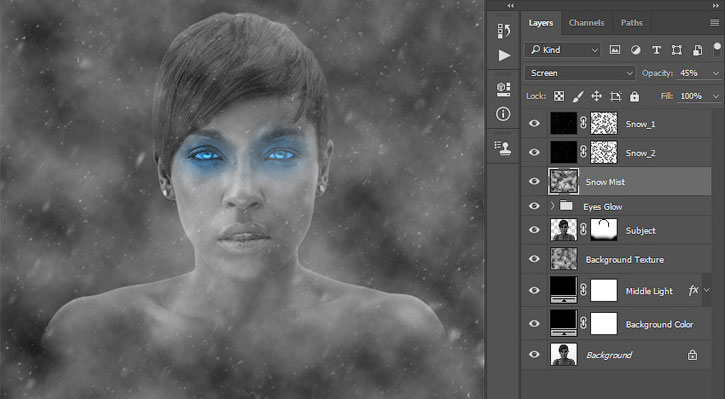Viewport: 725px width, 399px height.
Task: Select the Snow_2 layer mask thumbnail
Action: coord(604,153)
